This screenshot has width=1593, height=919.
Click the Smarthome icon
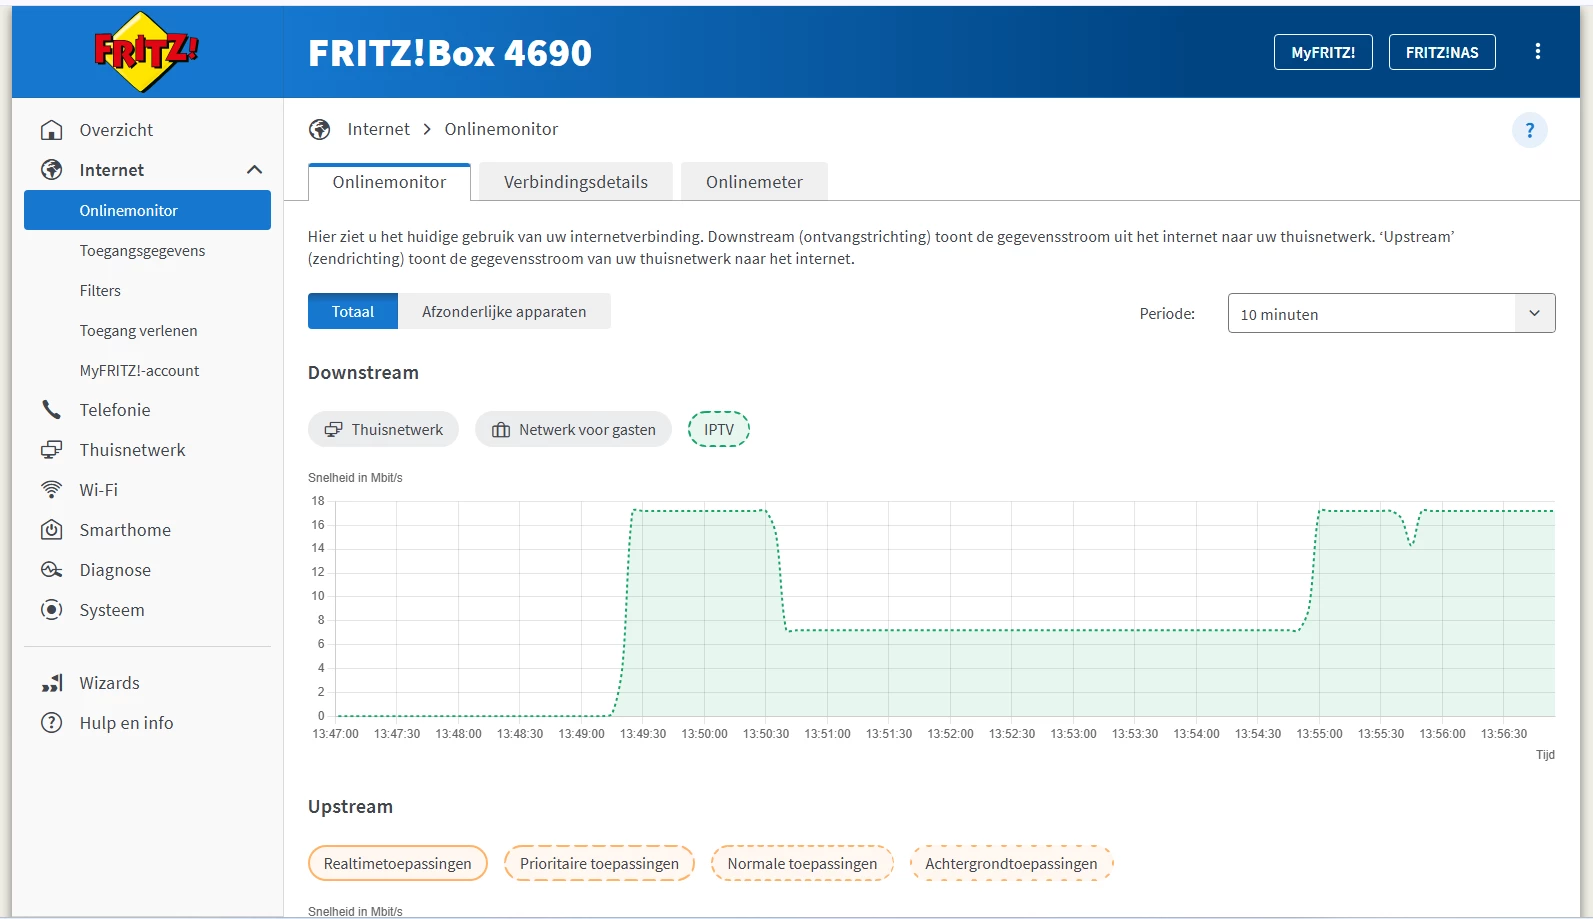click(52, 530)
